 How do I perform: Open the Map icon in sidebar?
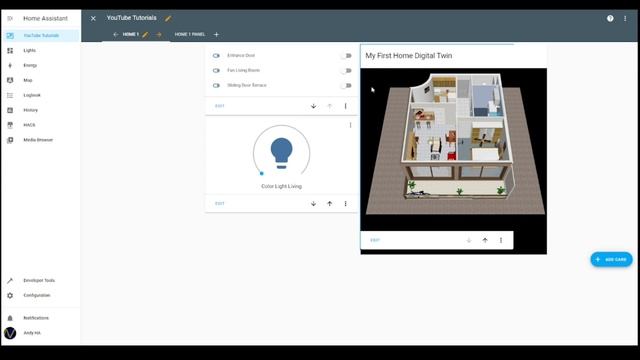(10, 80)
